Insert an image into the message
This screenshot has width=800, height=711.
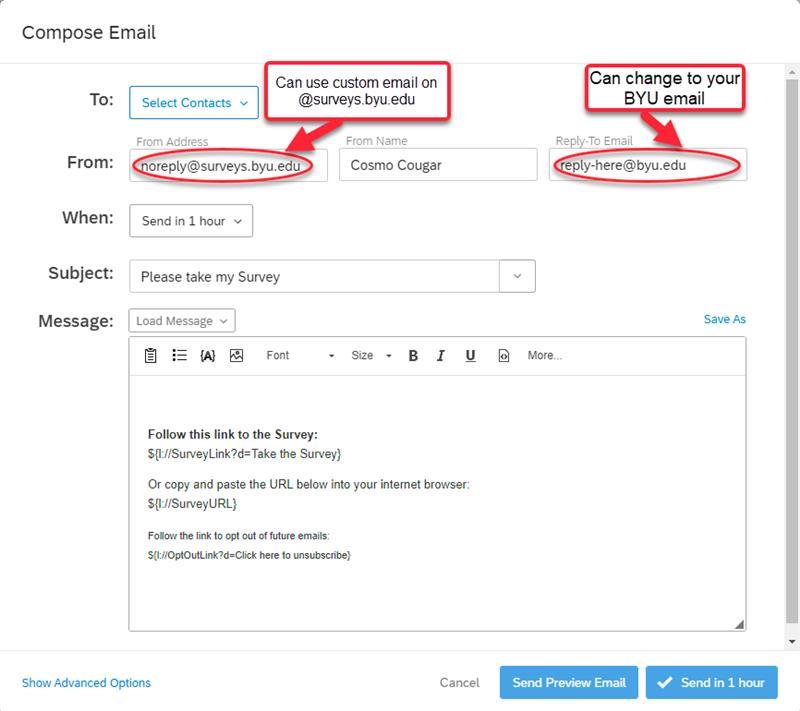click(x=237, y=355)
